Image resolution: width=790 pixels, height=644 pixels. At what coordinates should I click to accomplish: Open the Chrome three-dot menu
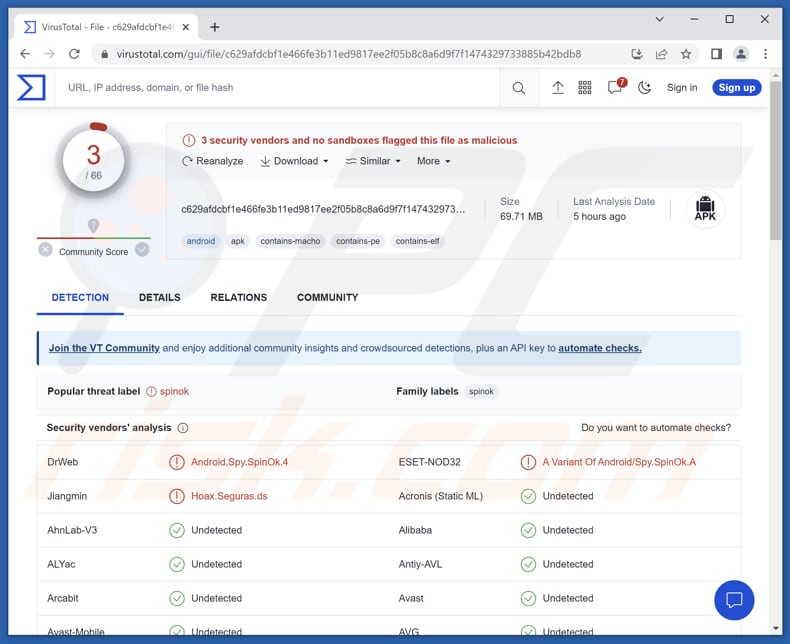click(765, 54)
